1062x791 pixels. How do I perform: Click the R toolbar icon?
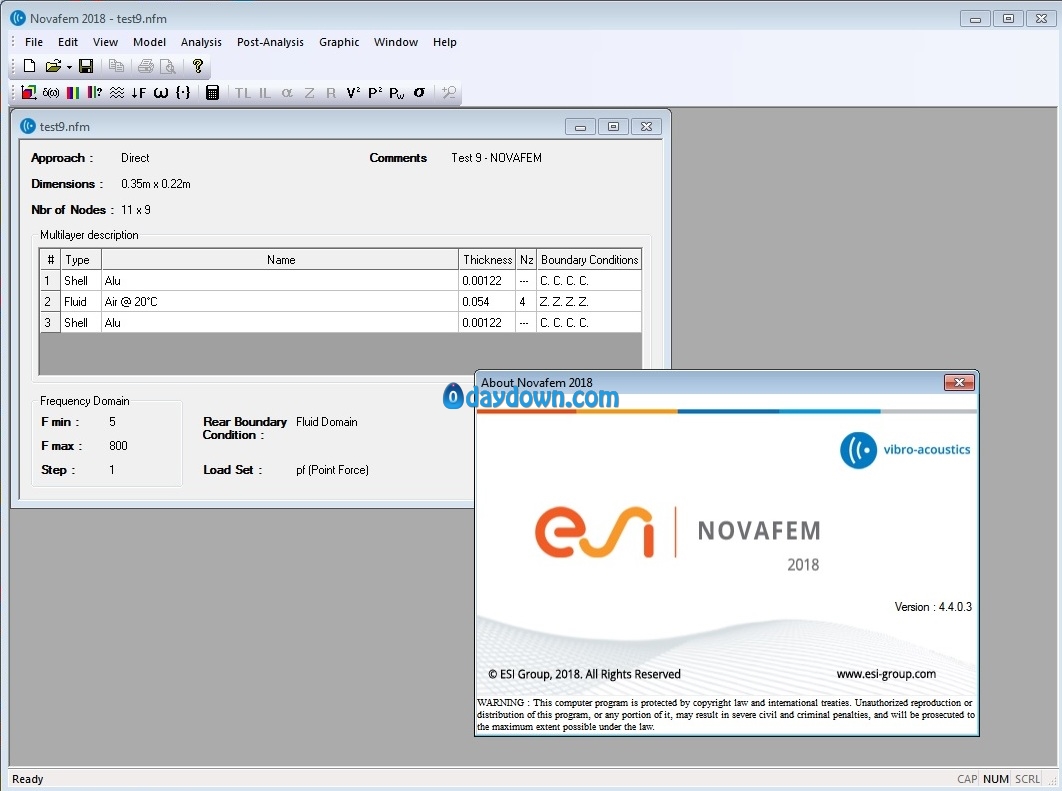coord(331,93)
